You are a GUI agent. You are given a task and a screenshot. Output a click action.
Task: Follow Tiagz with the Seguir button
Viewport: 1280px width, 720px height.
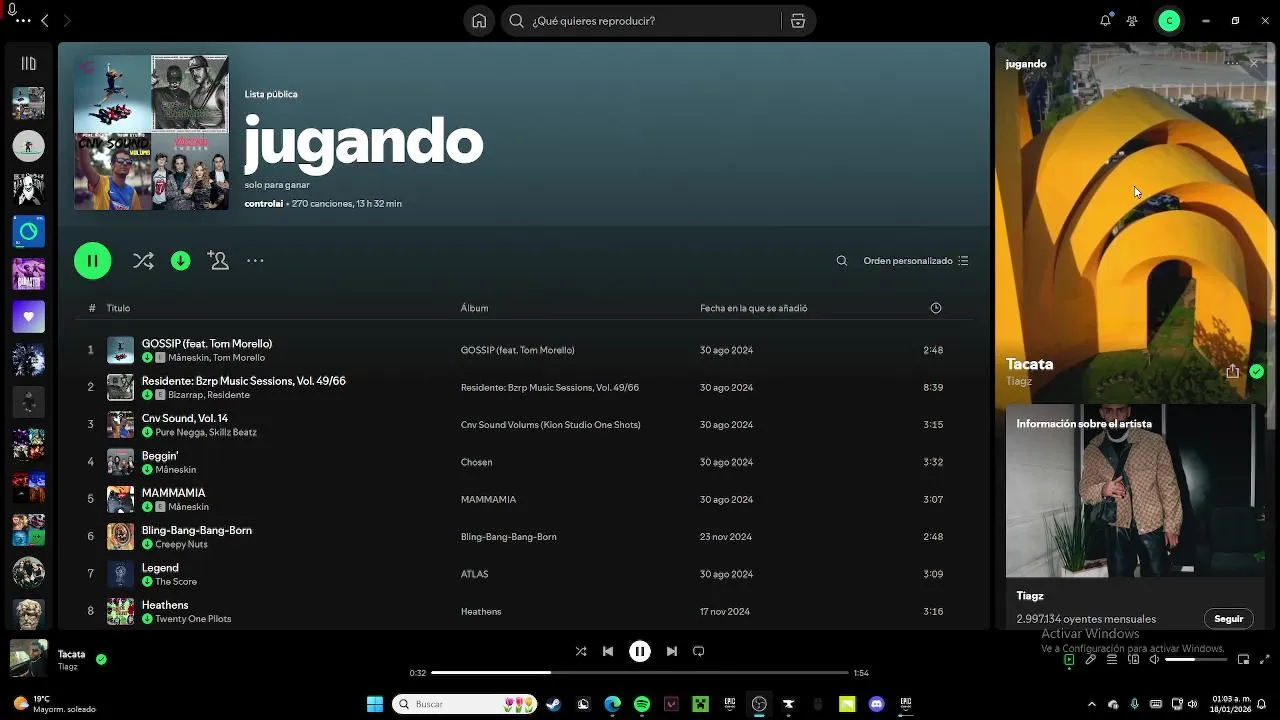pos(1228,619)
